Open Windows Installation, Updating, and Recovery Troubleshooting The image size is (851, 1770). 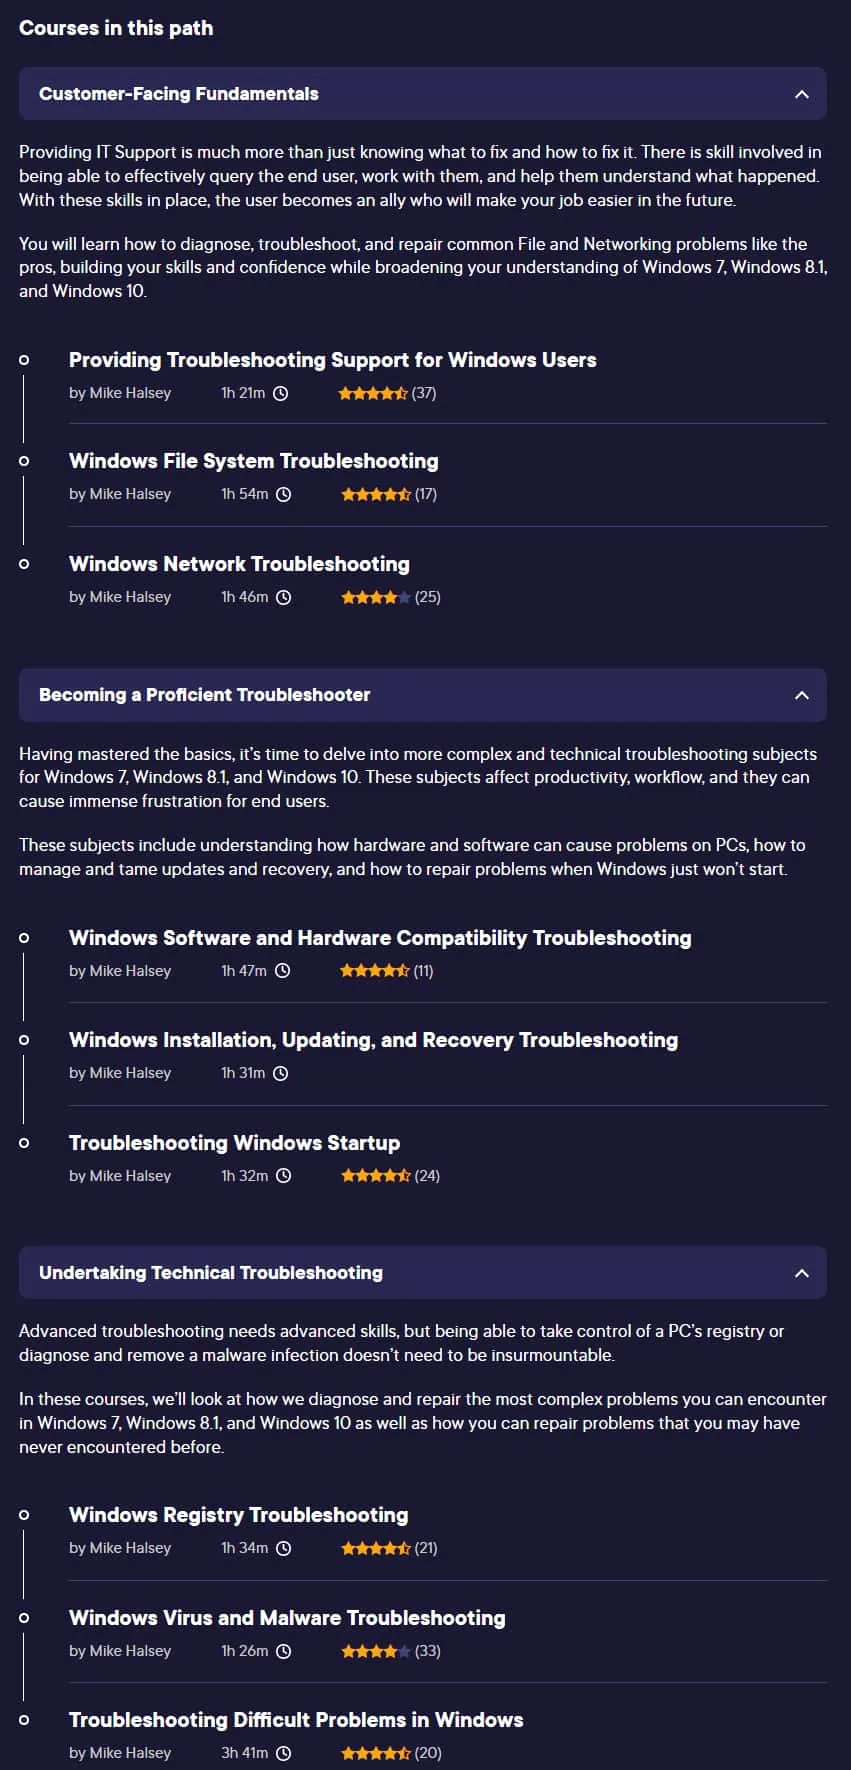[x=373, y=1040]
